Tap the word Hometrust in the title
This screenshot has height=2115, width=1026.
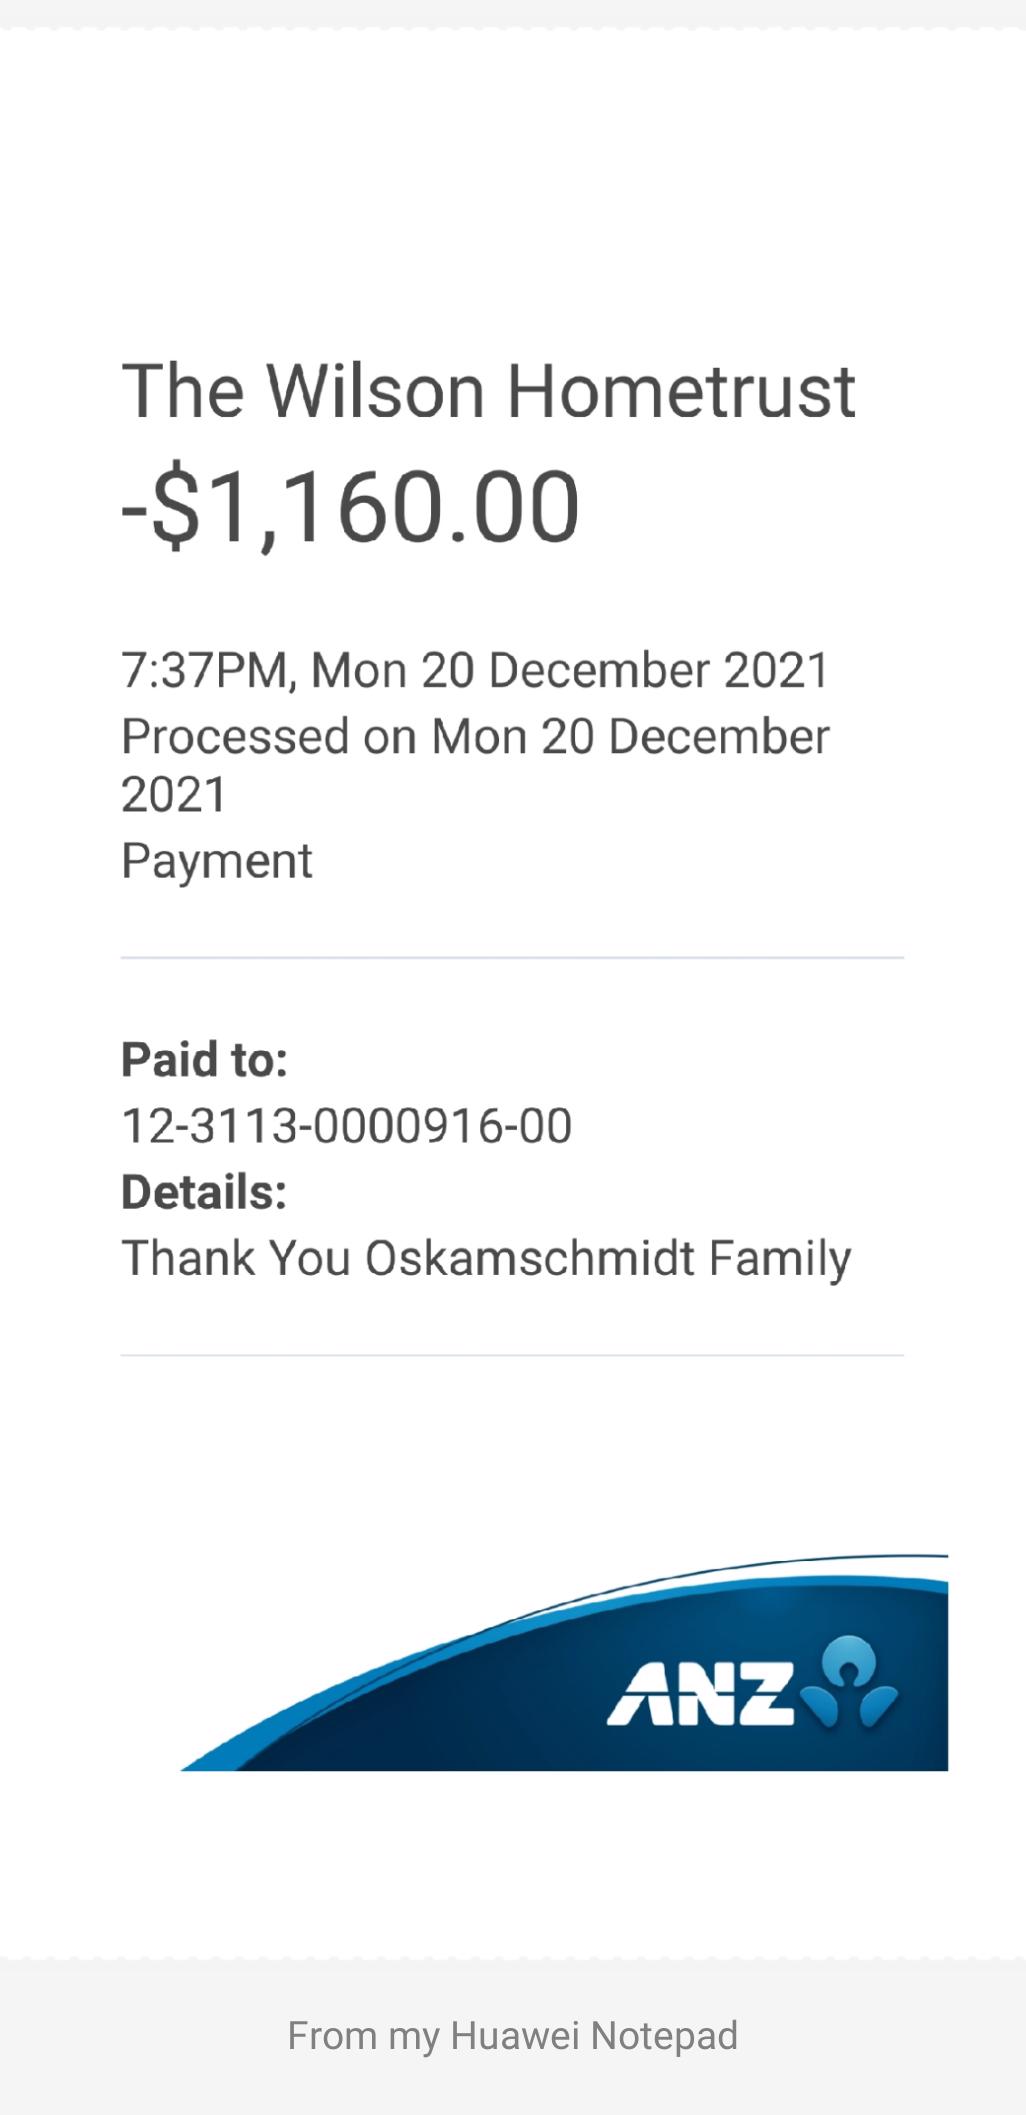[681, 390]
